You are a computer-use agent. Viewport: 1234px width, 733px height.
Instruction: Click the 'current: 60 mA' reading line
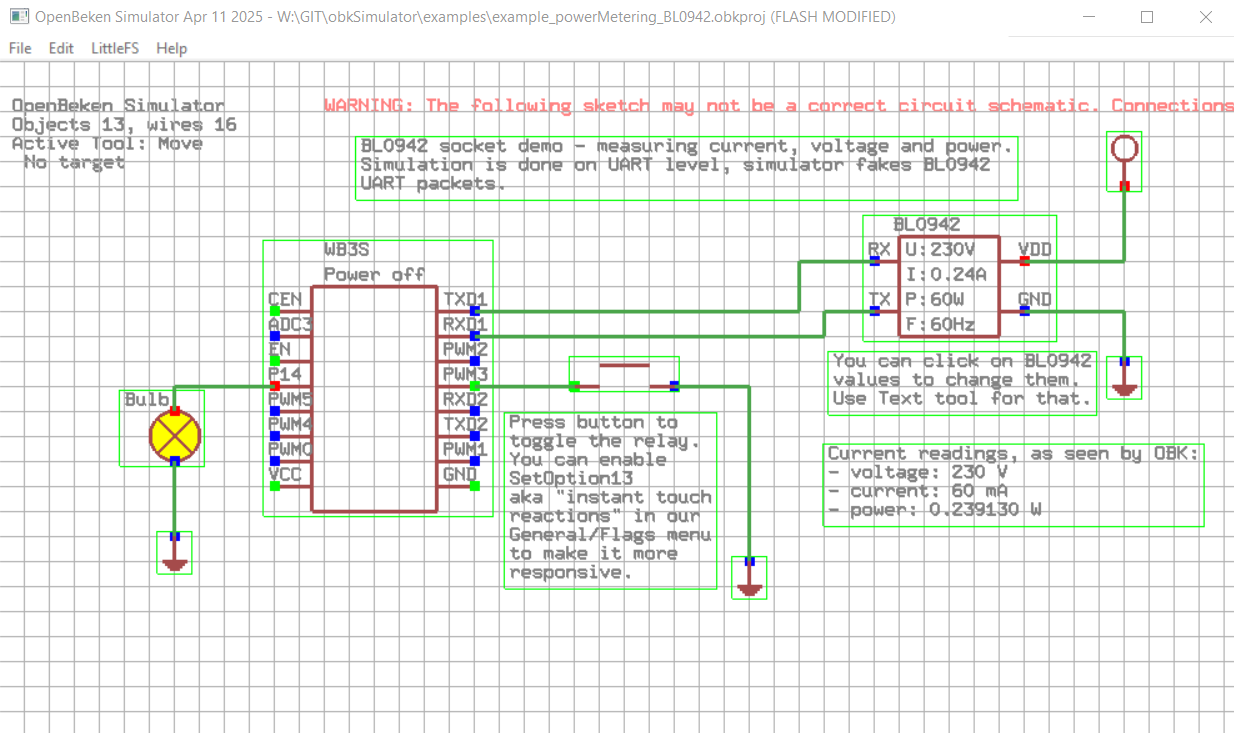pos(917,491)
